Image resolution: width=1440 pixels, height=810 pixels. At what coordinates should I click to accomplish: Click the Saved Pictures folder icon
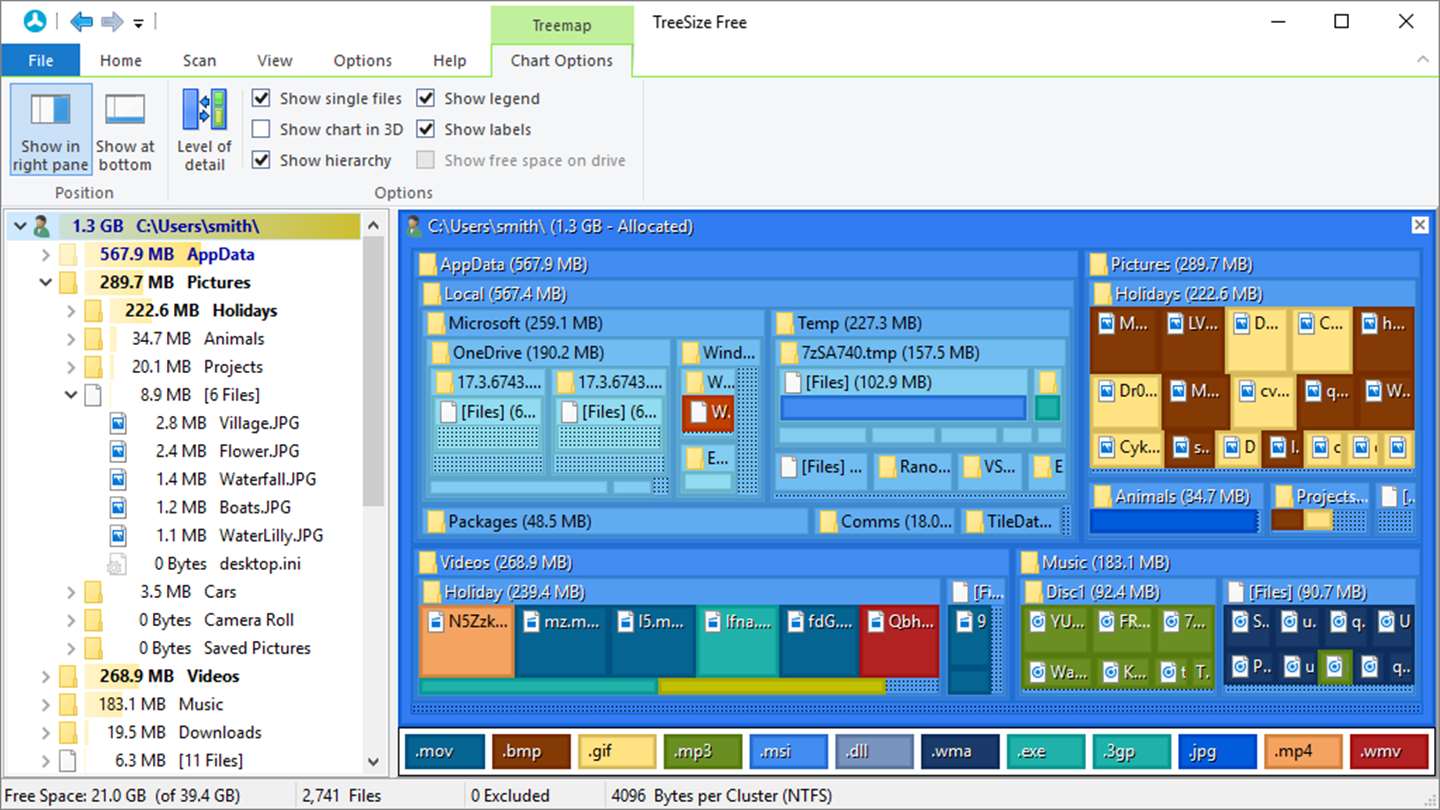coord(93,648)
